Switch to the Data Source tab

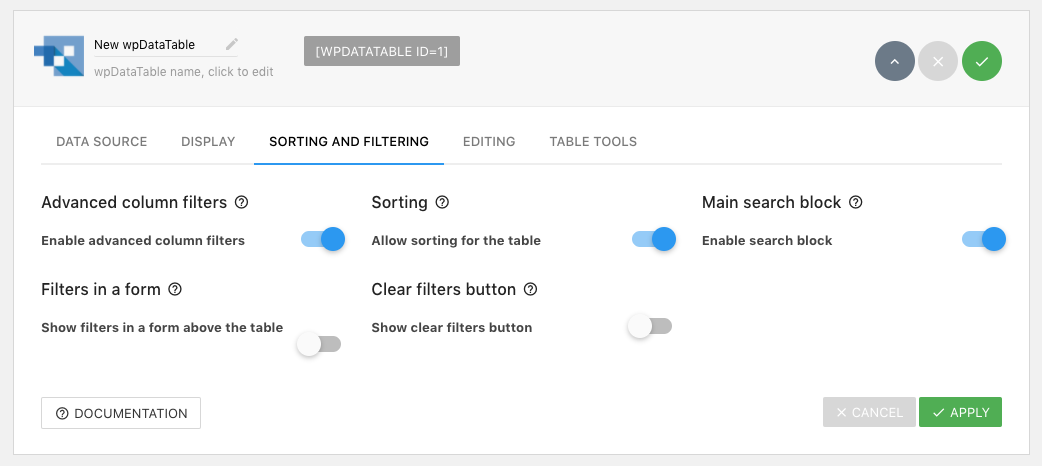tap(101, 142)
